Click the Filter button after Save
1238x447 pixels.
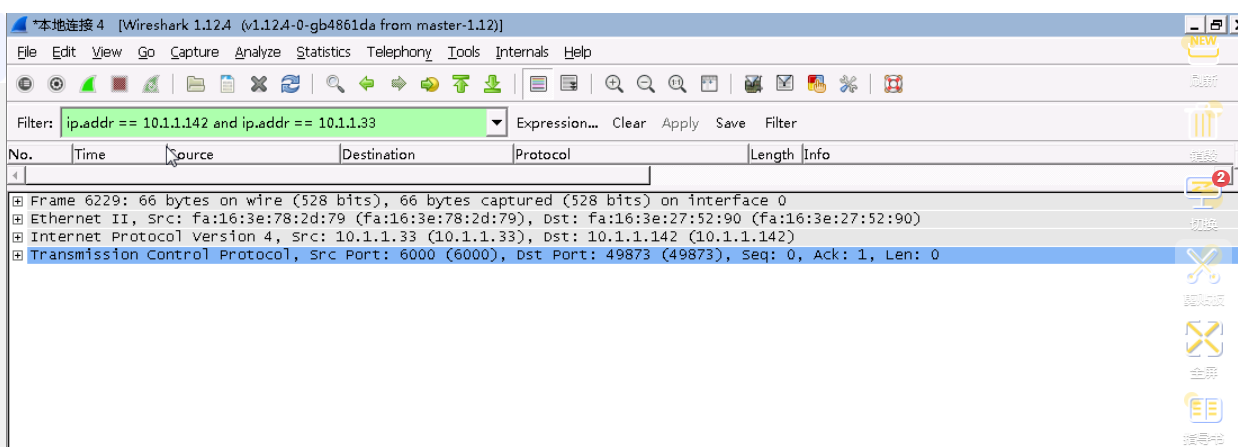point(781,123)
